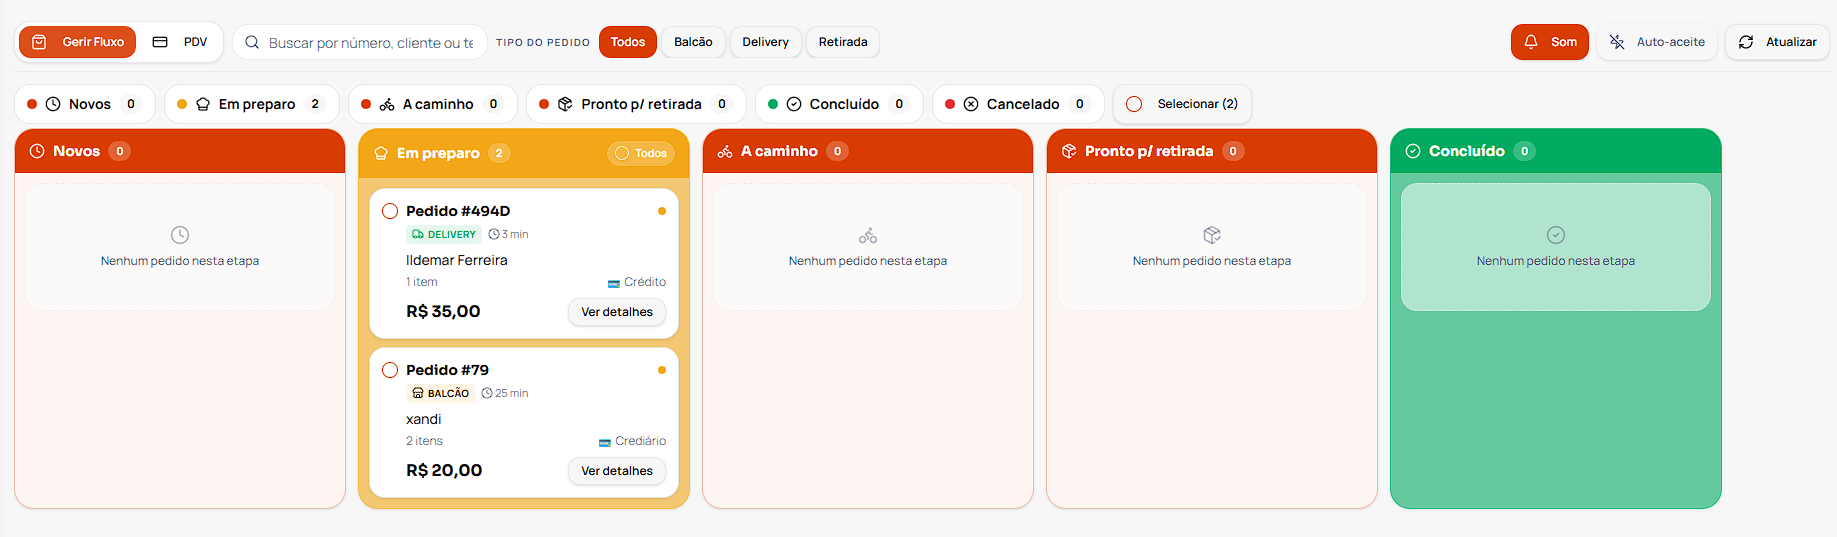Viewport: 1837px width, 537px height.
Task: Click the empty-state box in Pronto p/ retirada column
Action: click(1212, 235)
